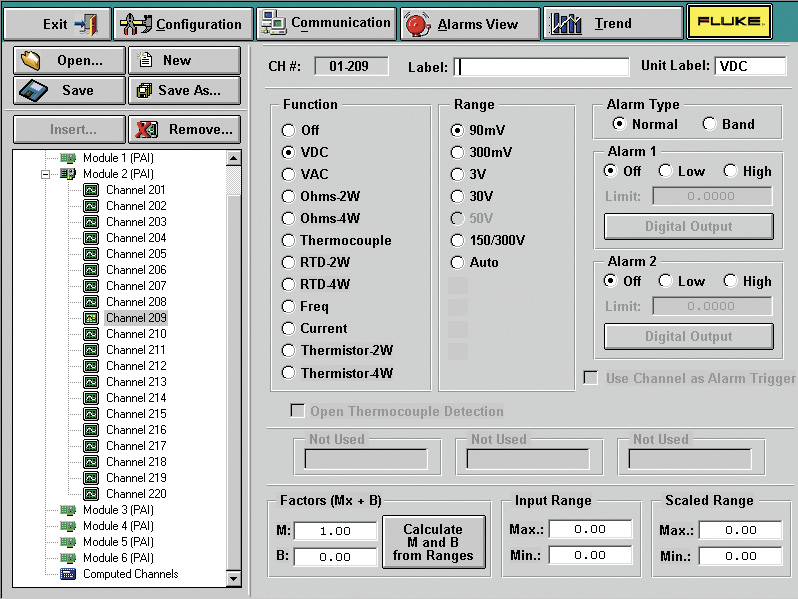Click the Unit Label field
Viewport: 798px width, 599px height.
(751, 66)
